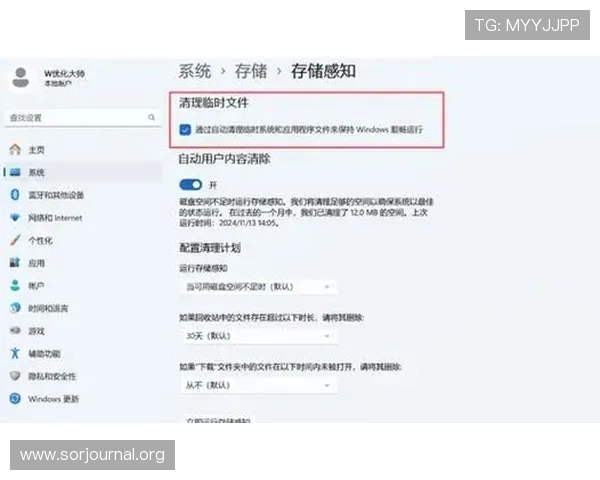Click the search magnifier icon
Screen dimensions: 600x480
[152, 117]
